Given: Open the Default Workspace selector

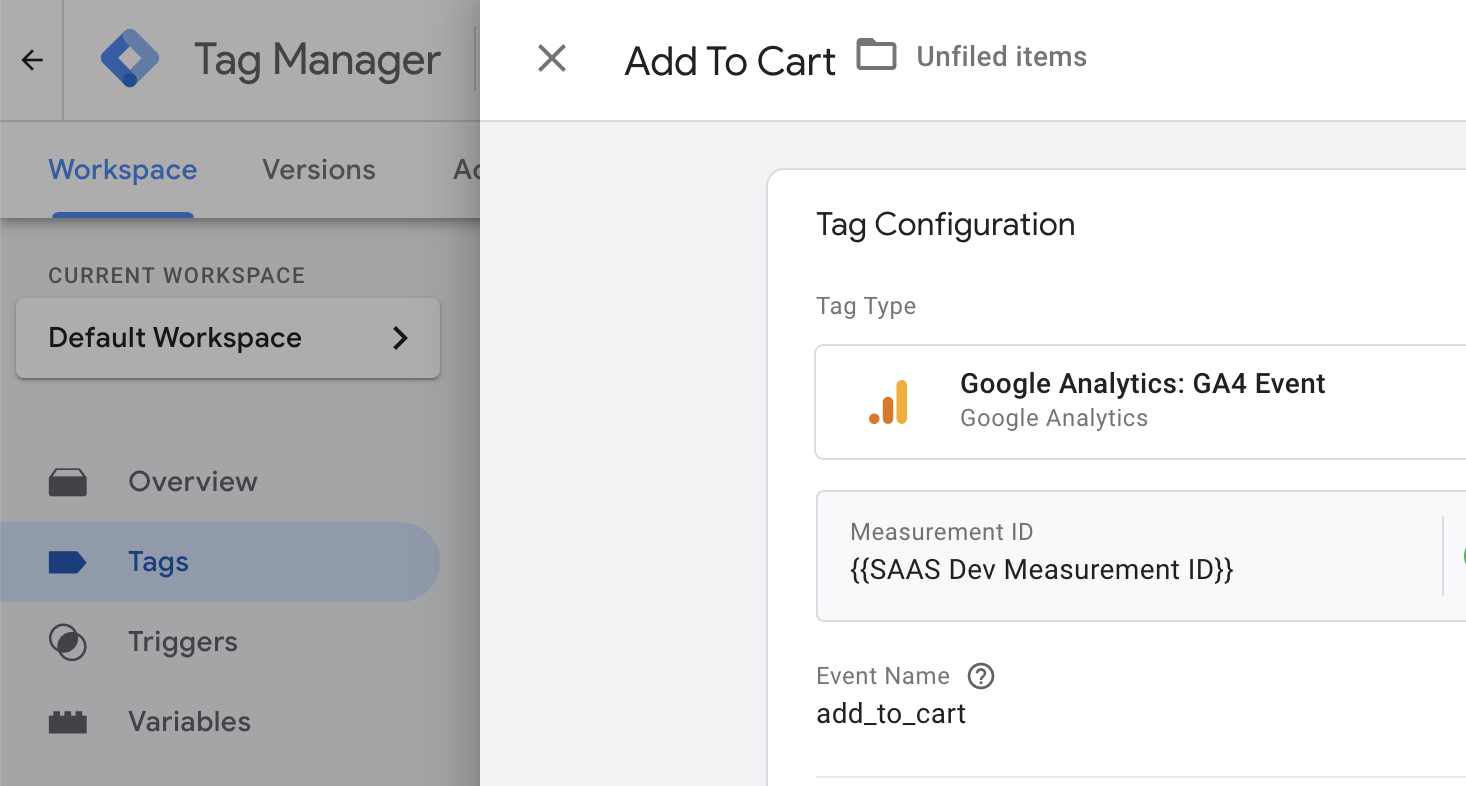Looking at the screenshot, I should [x=228, y=338].
